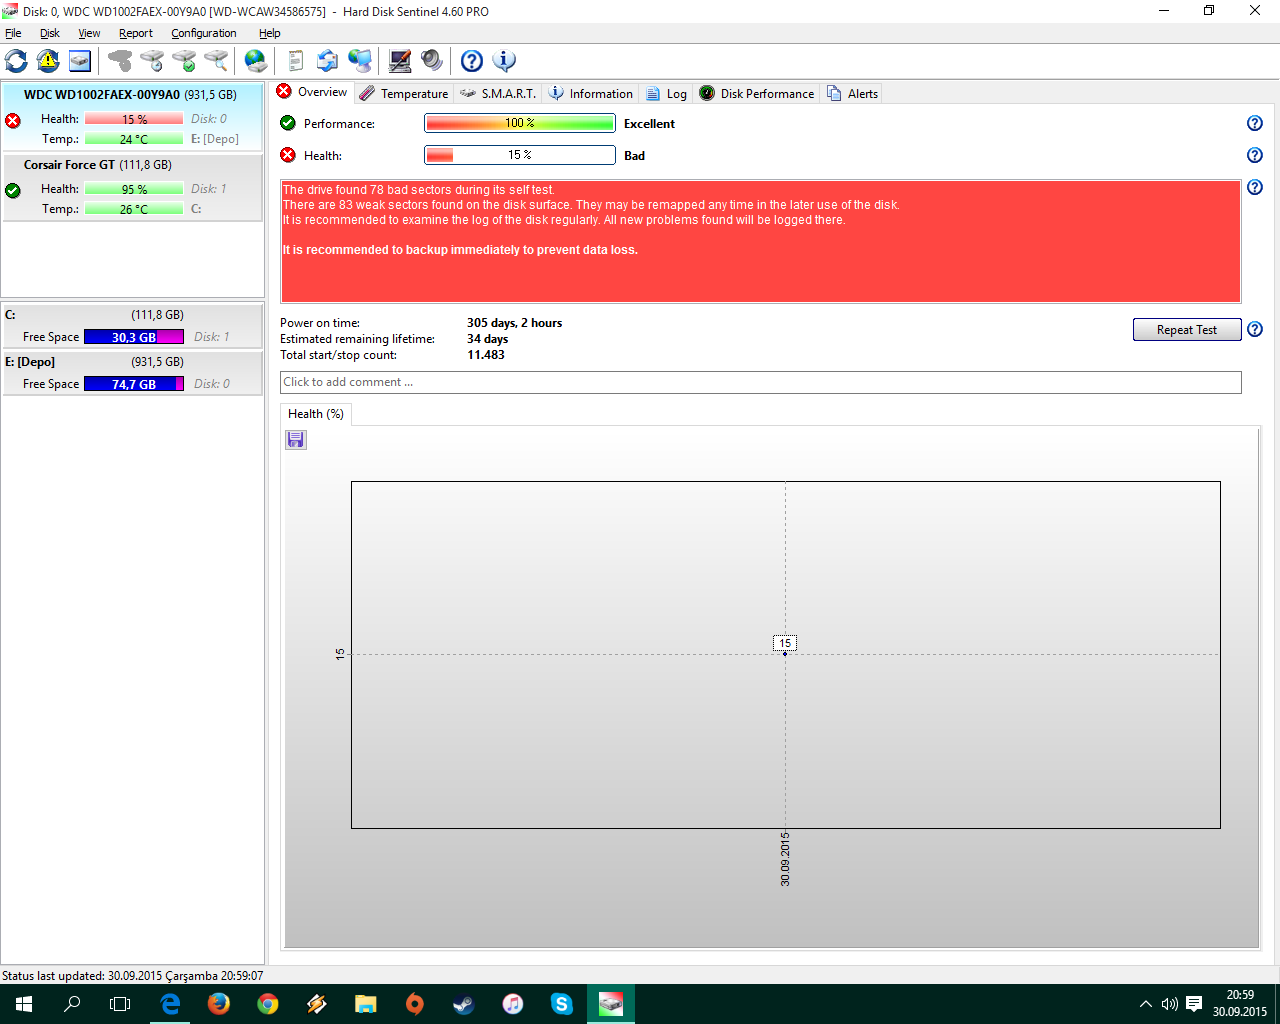Click the help icon beside the Performance bar
1280x1024 pixels.
[1255, 123]
